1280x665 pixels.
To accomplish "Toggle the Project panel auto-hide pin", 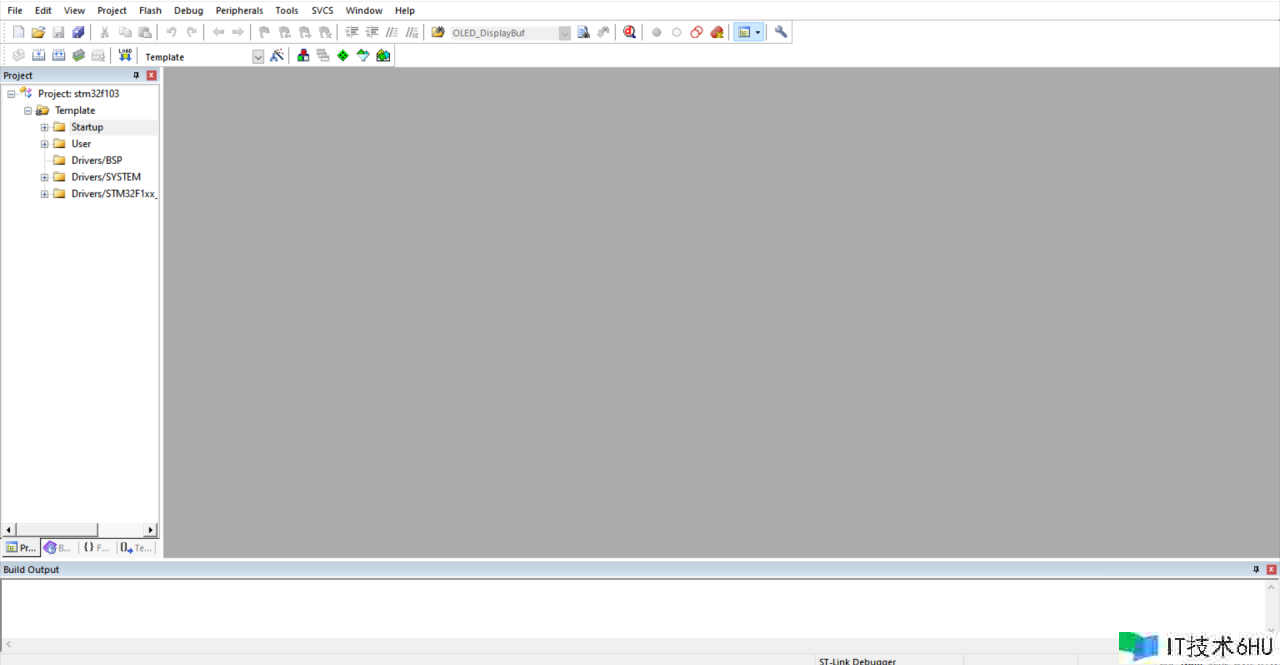I will tap(137, 75).
